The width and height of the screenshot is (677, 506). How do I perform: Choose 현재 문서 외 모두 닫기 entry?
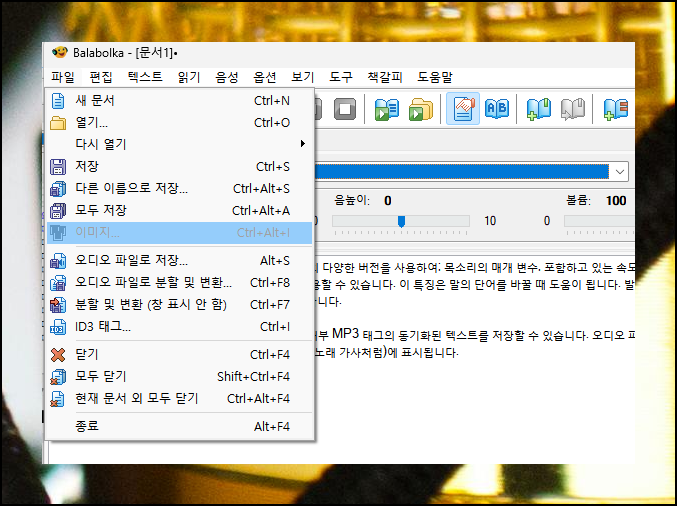[x=179, y=399]
